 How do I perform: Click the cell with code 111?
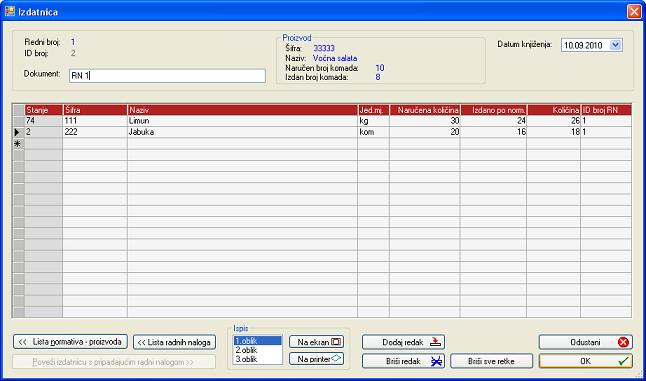[95, 121]
